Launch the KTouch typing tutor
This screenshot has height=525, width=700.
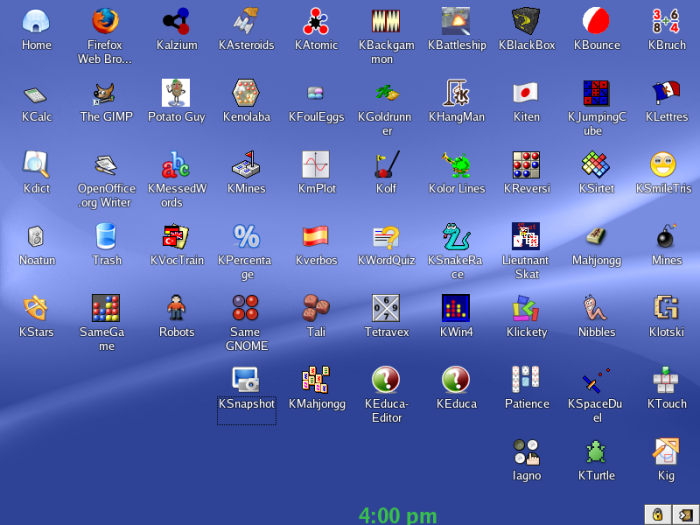(666, 380)
